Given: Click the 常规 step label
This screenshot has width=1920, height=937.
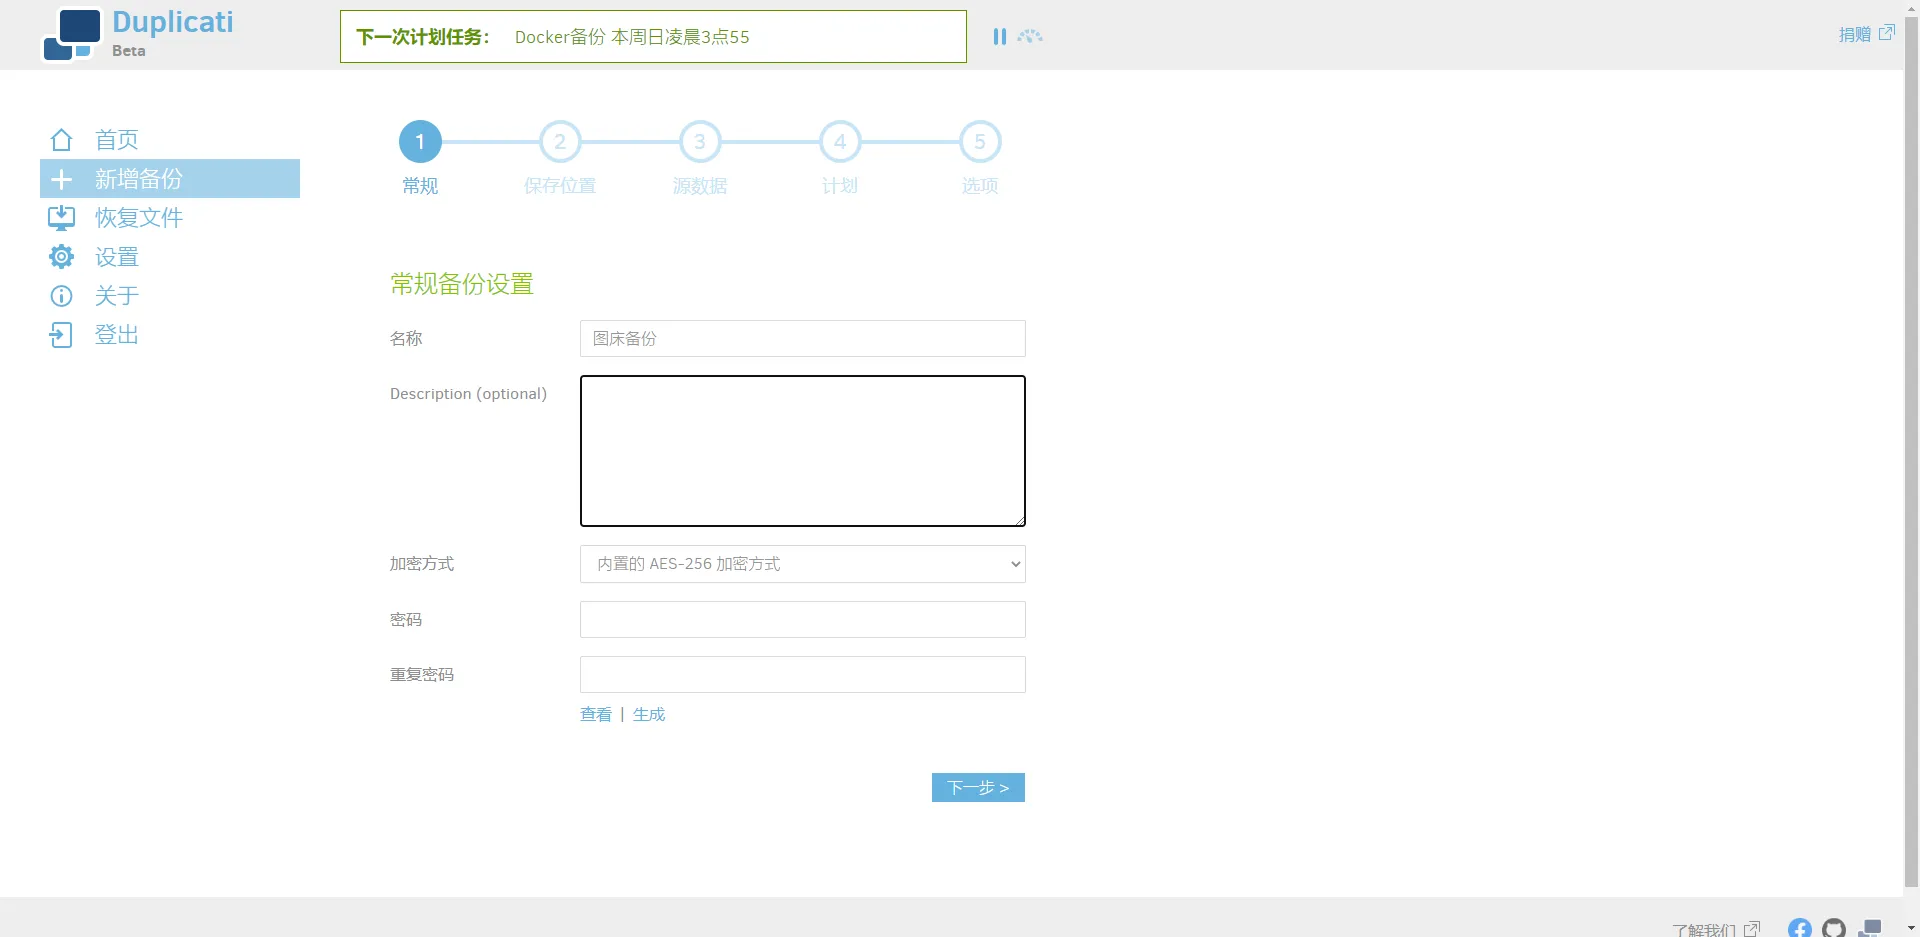Looking at the screenshot, I should [420, 186].
